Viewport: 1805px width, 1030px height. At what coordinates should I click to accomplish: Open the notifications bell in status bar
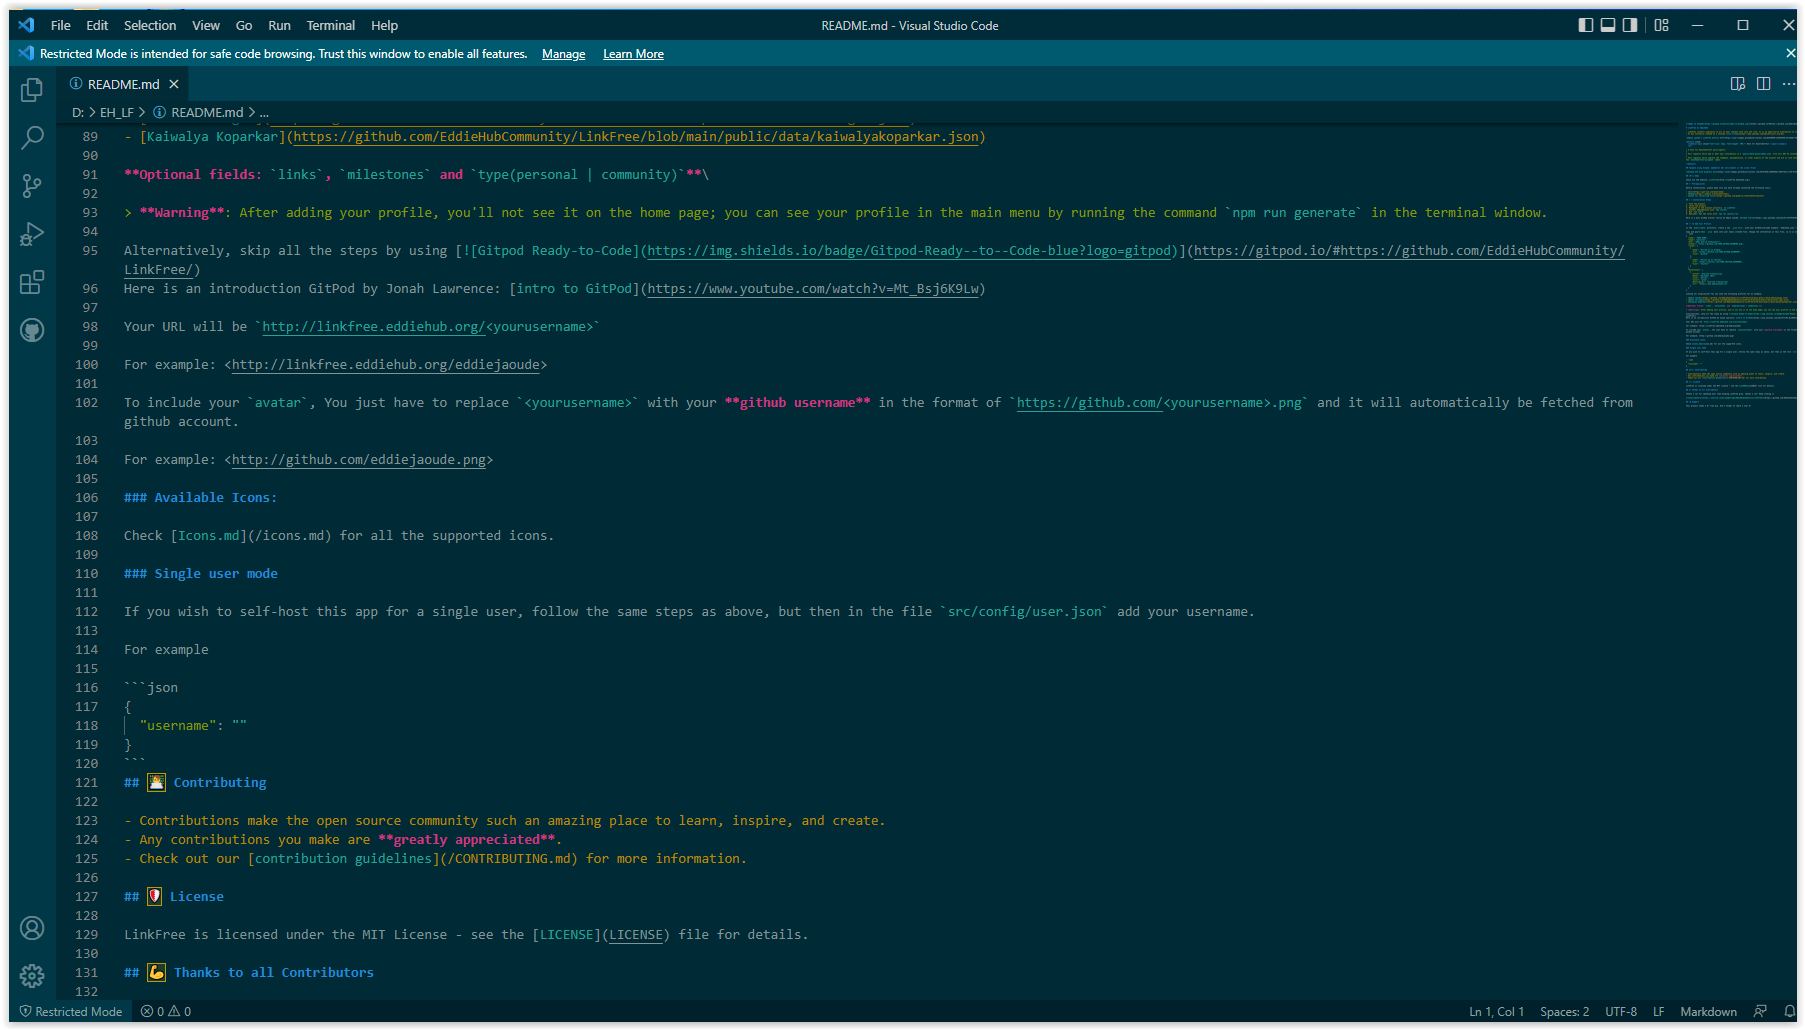point(1790,1011)
